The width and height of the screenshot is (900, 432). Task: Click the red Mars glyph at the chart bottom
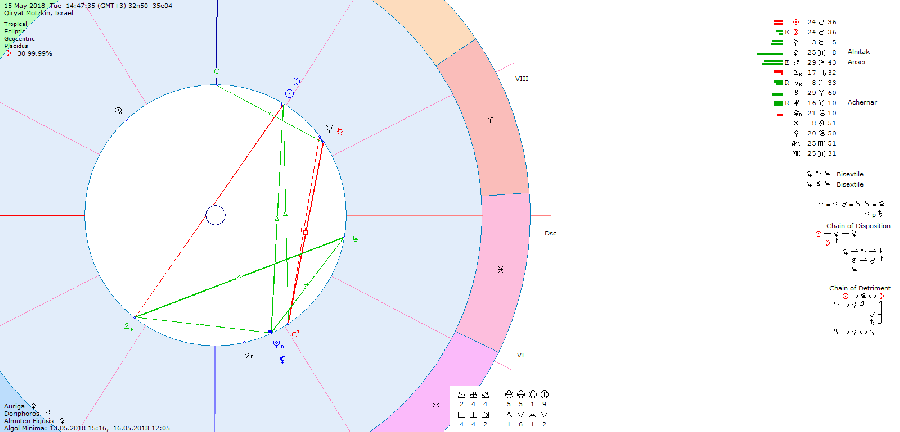coord(295,334)
